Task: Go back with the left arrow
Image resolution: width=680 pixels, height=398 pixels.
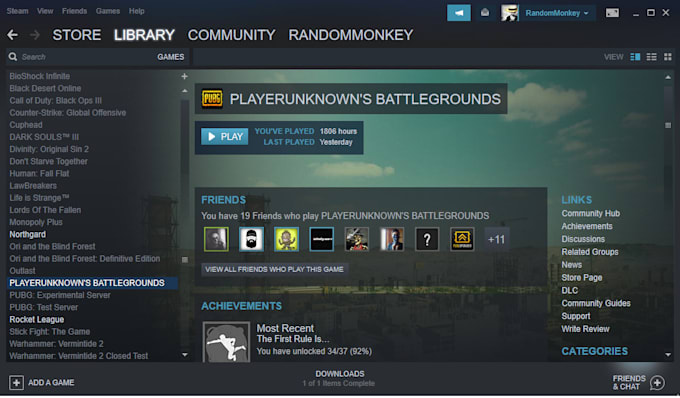Action: (x=13, y=35)
